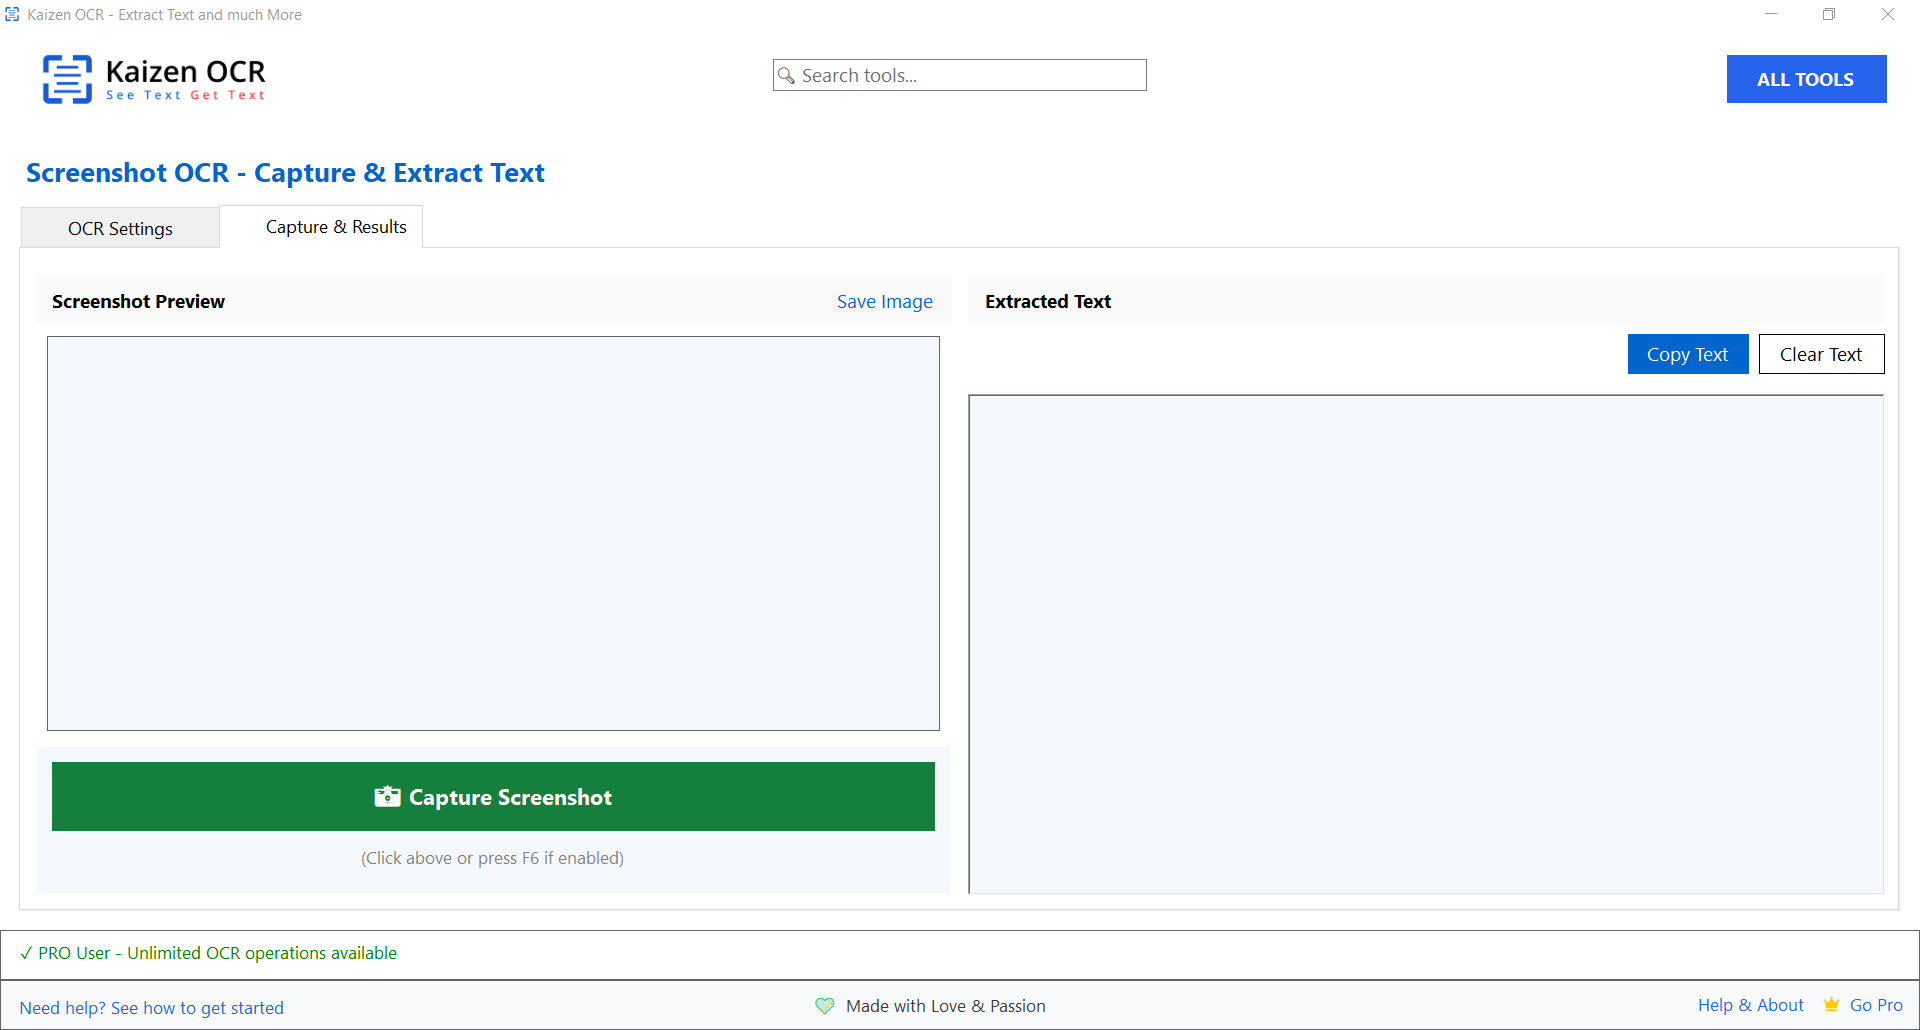Switch to the OCR Settings tab
The image size is (1920, 1030).
click(x=120, y=227)
